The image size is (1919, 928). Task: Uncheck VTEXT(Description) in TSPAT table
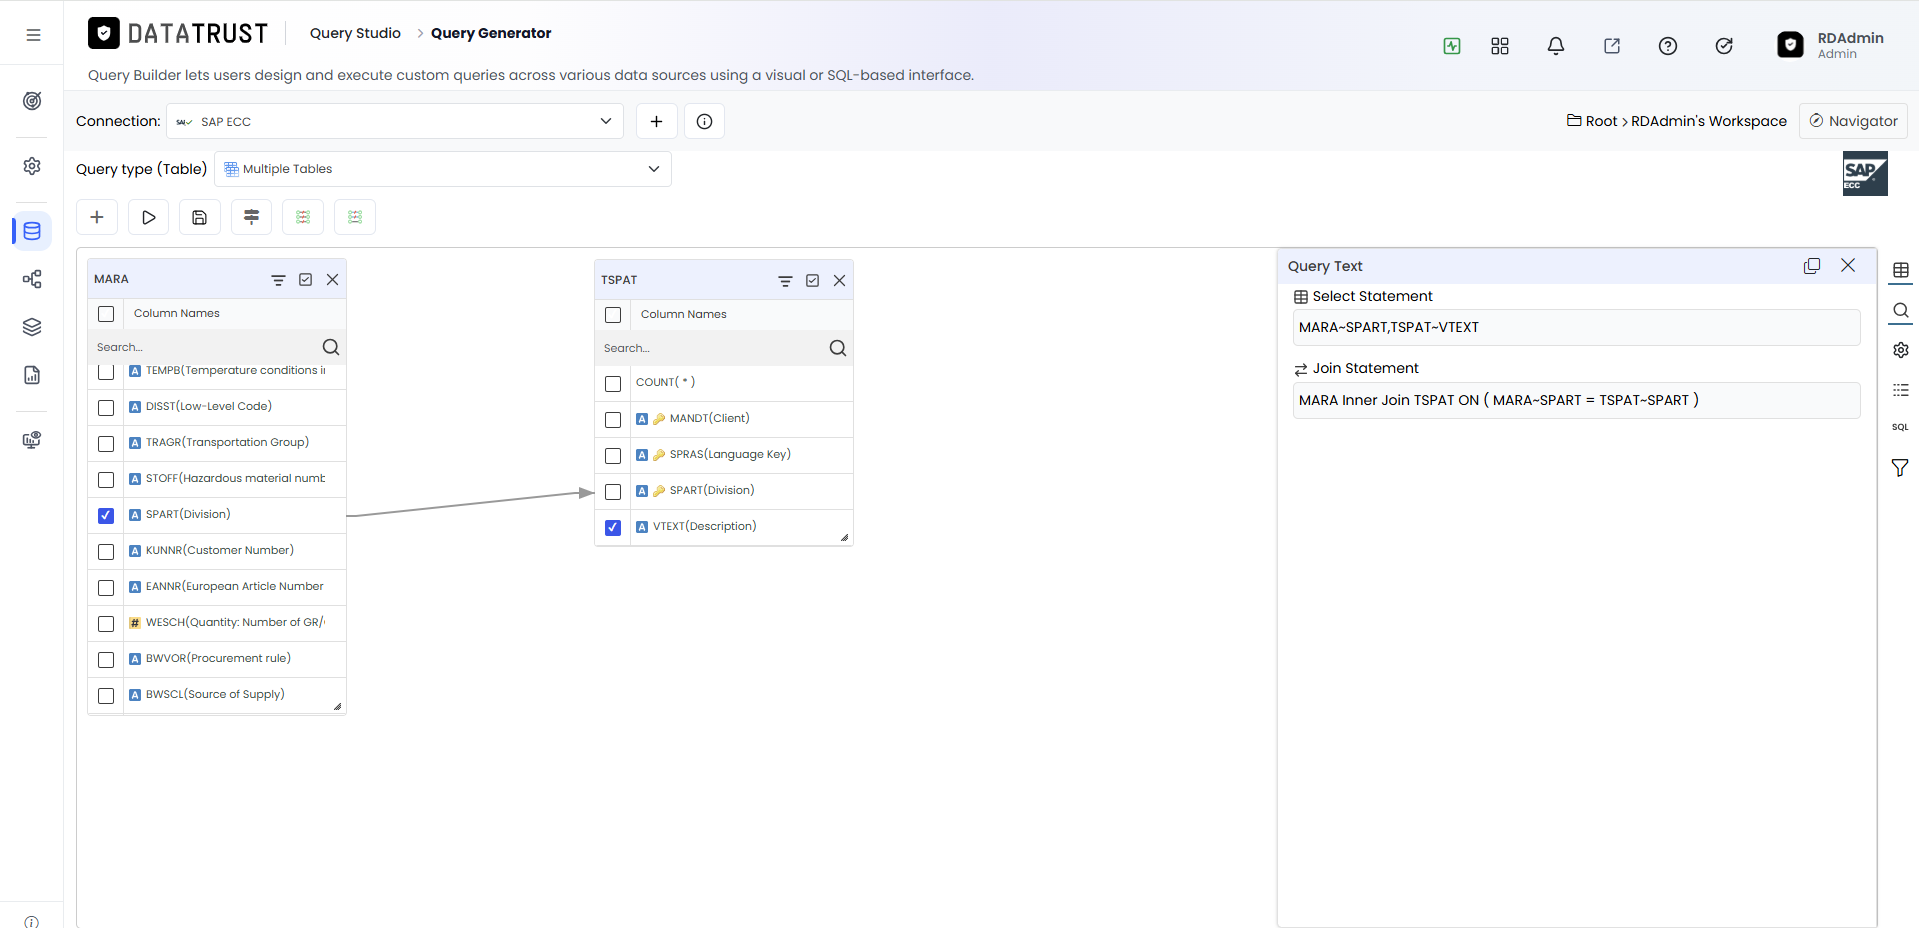(x=613, y=527)
